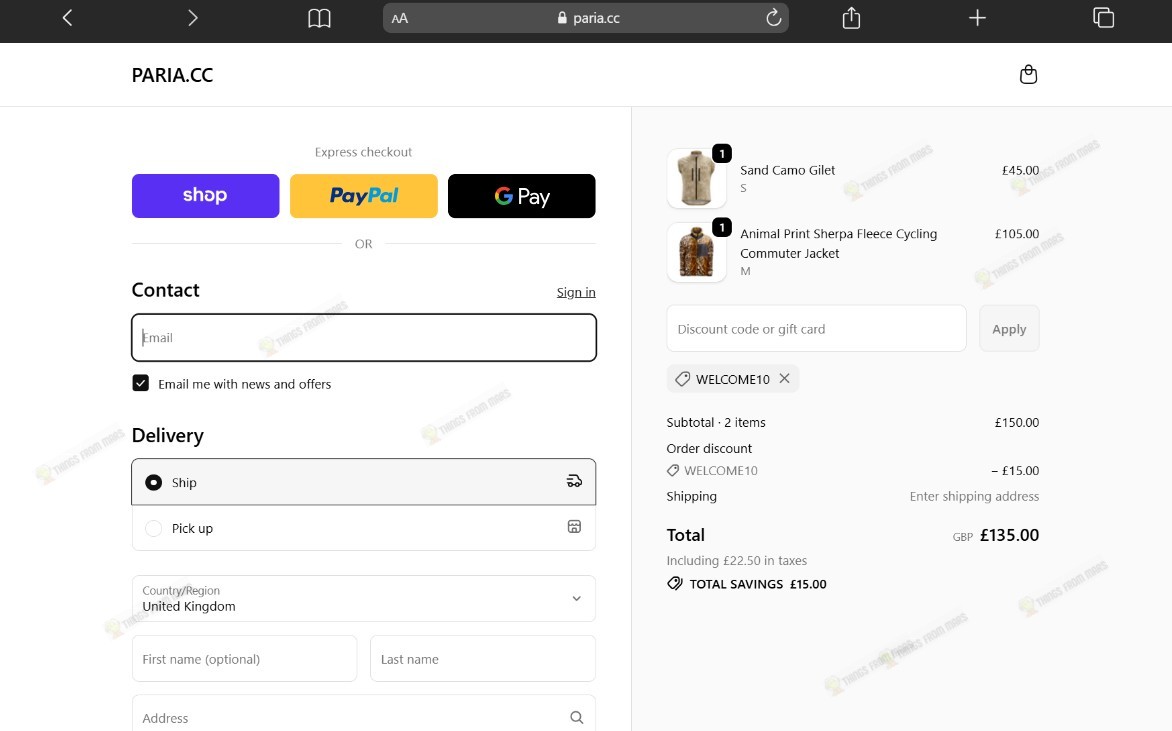Image resolution: width=1172 pixels, height=731 pixels.
Task: Click the address search magnifier icon
Action: point(576,718)
